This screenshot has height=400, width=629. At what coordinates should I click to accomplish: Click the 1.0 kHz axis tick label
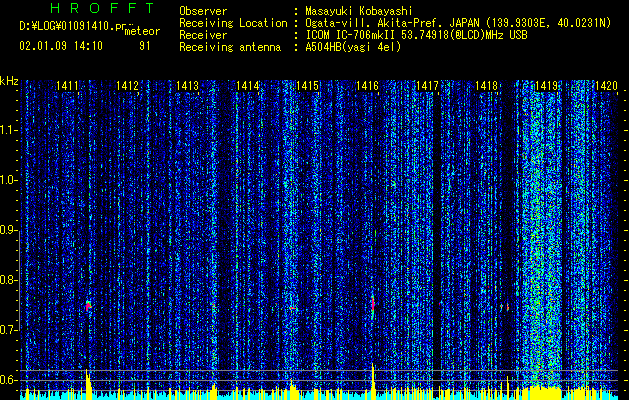pyautogui.click(x=9, y=181)
